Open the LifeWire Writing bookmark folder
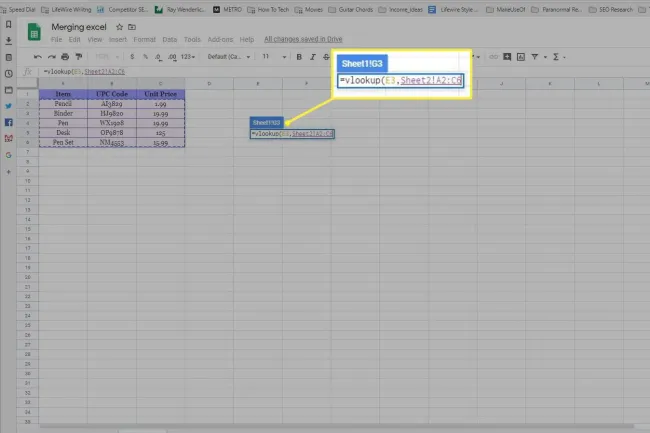The width and height of the screenshot is (650, 433). click(x=66, y=9)
